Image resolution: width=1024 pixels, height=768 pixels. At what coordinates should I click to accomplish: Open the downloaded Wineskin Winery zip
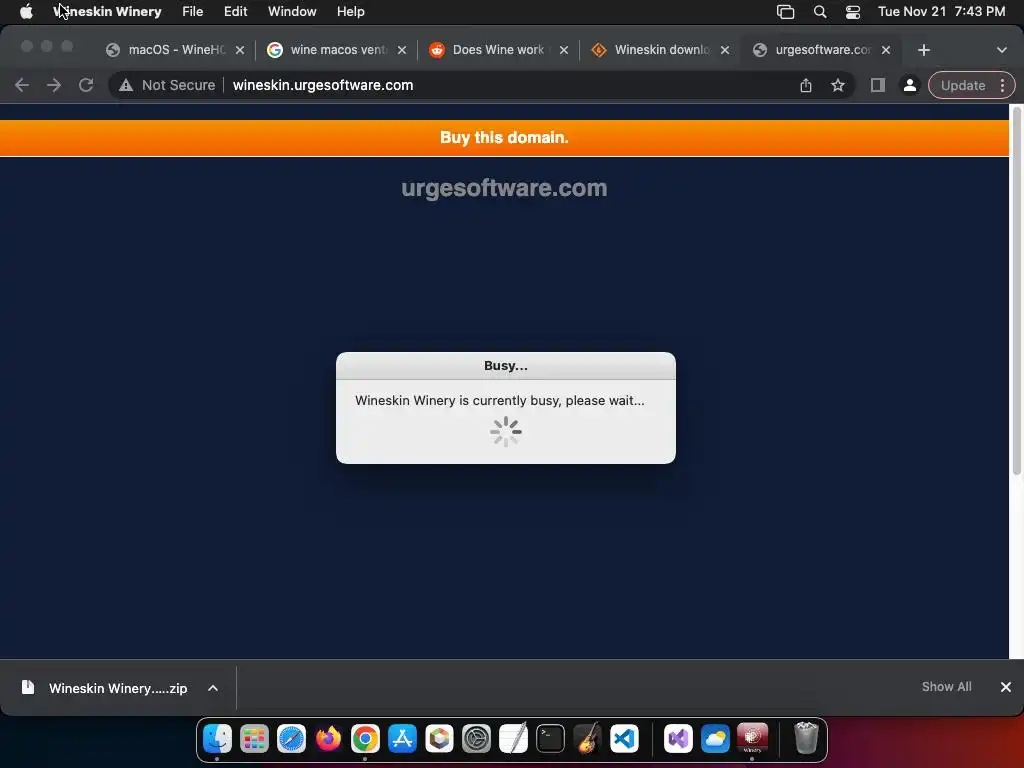[118, 688]
